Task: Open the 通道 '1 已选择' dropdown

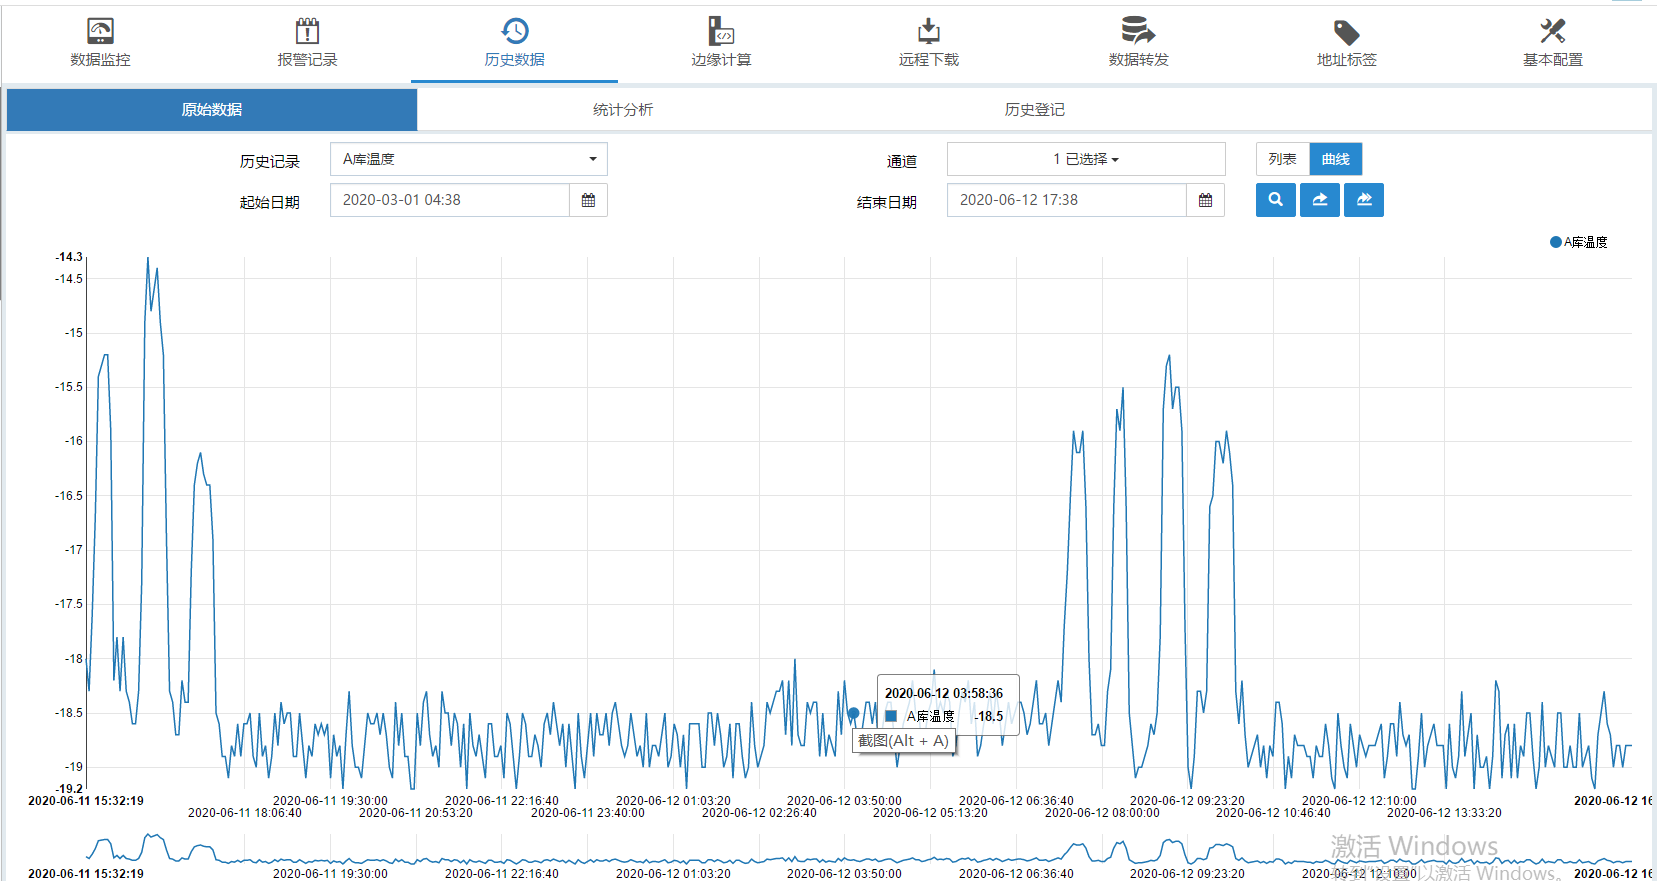Action: 1086,159
